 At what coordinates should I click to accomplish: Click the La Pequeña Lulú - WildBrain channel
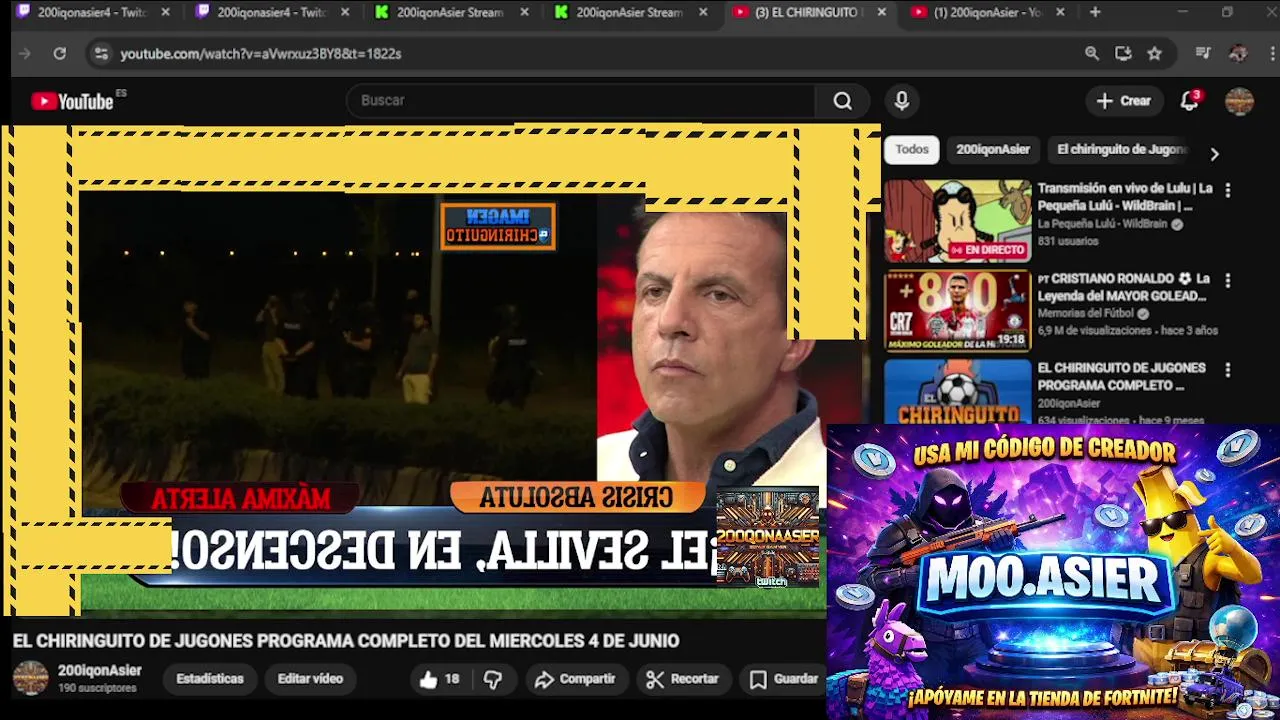pos(1102,224)
